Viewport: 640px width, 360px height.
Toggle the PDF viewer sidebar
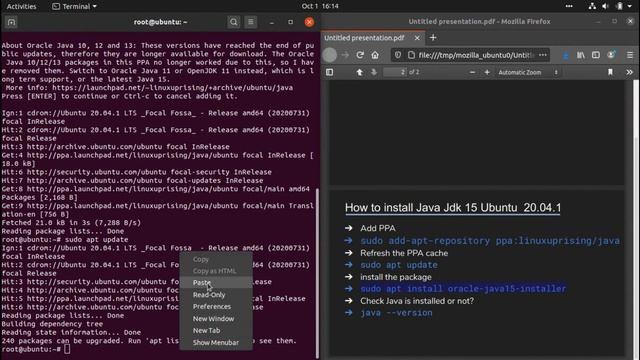click(329, 72)
